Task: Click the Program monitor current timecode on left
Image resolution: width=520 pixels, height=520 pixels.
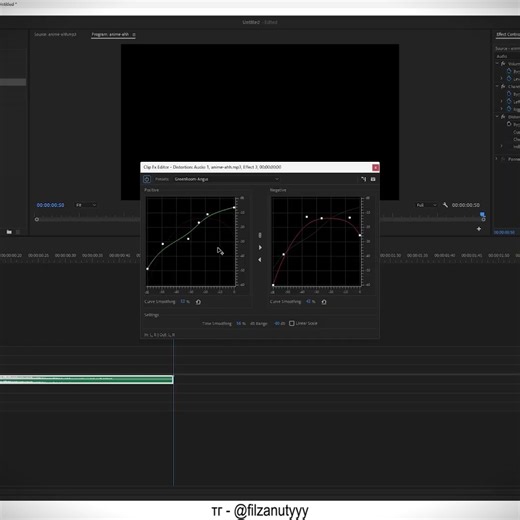Action: coord(50,205)
